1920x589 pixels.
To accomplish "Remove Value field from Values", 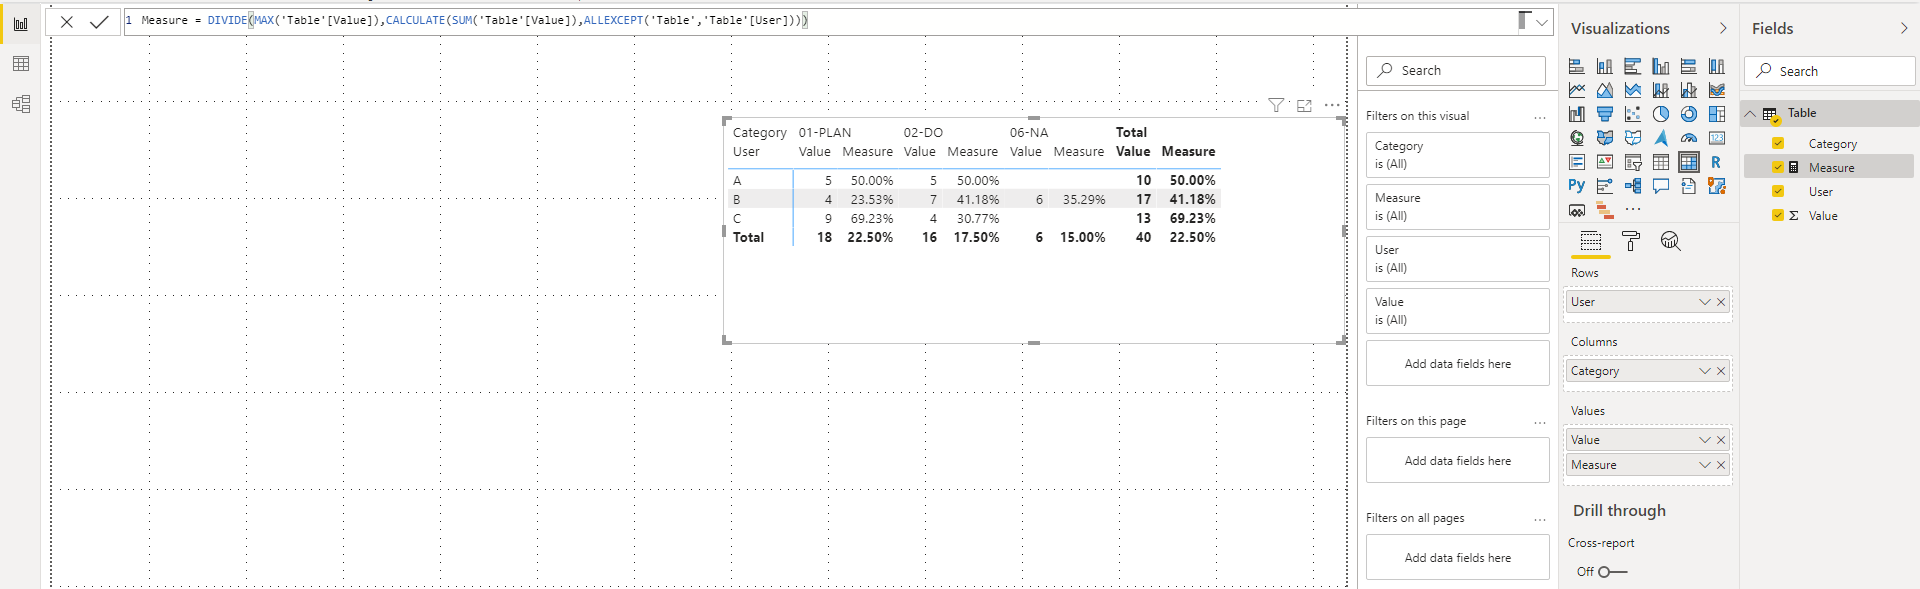I will pos(1721,440).
